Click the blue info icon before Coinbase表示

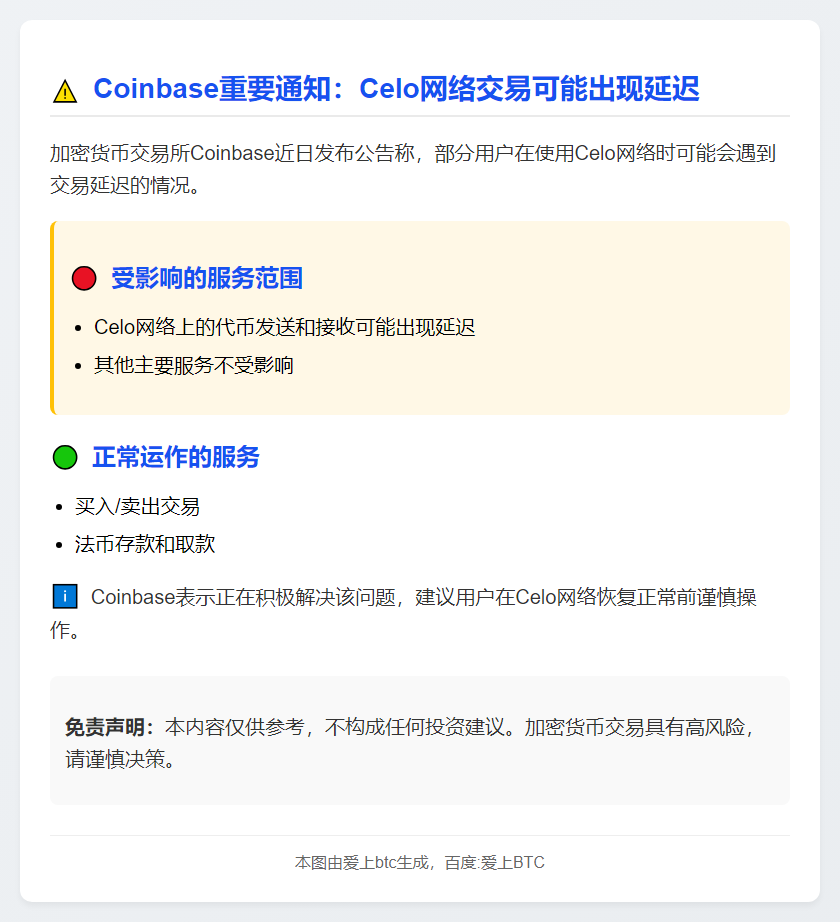pos(64,597)
